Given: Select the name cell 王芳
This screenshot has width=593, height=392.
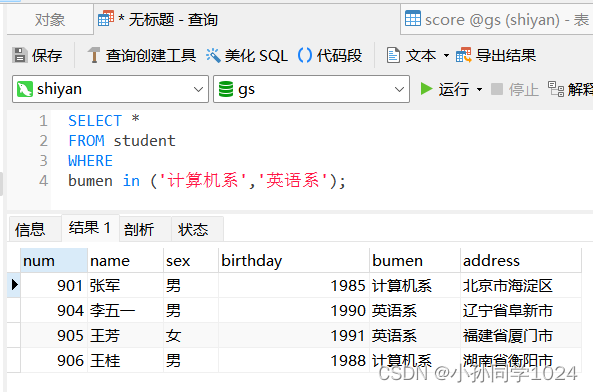Looking at the screenshot, I should pyautogui.click(x=126, y=335).
